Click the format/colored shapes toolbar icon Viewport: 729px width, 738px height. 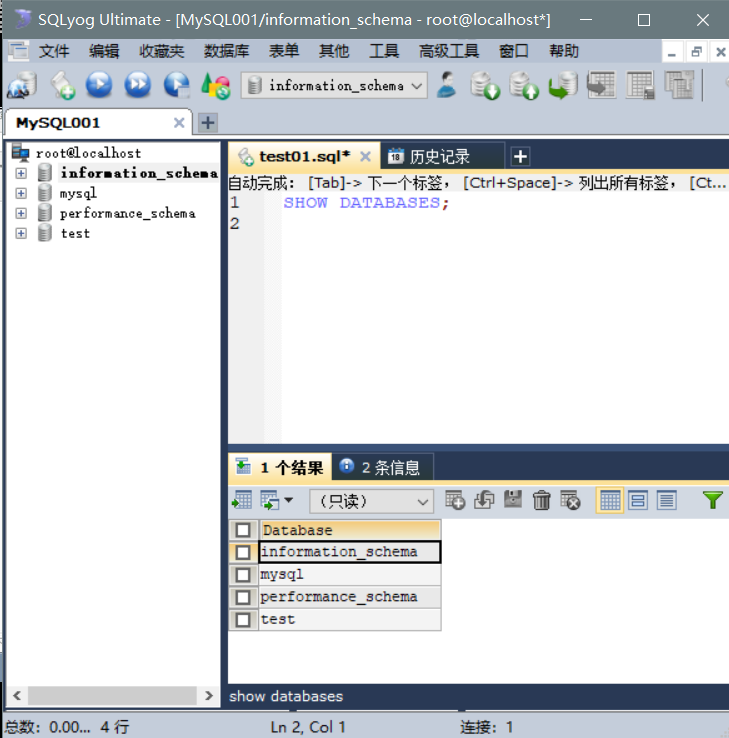(216, 85)
